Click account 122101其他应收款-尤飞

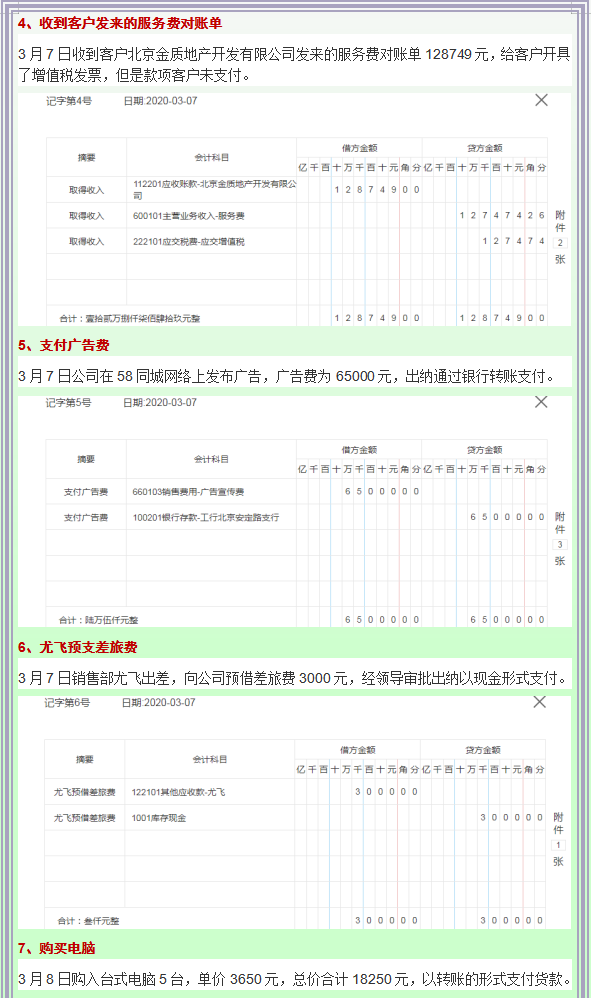[x=177, y=792]
